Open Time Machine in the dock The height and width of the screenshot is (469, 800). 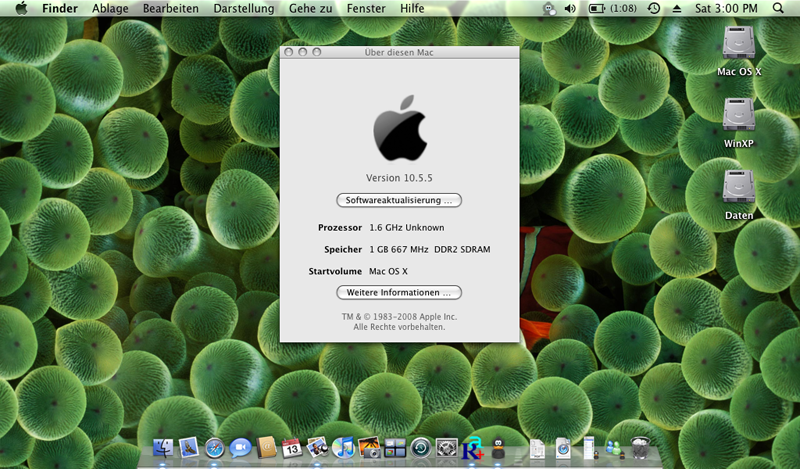click(421, 449)
